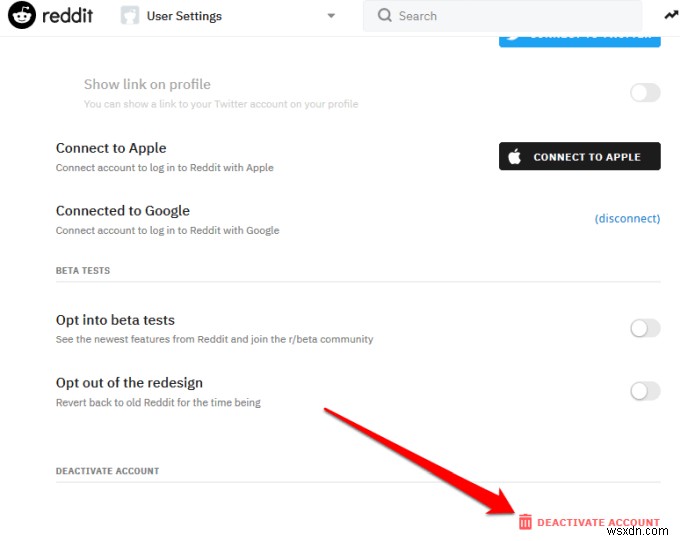Click the 'BETA TESTS' section header
This screenshot has width=680, height=541.
[x=83, y=270]
